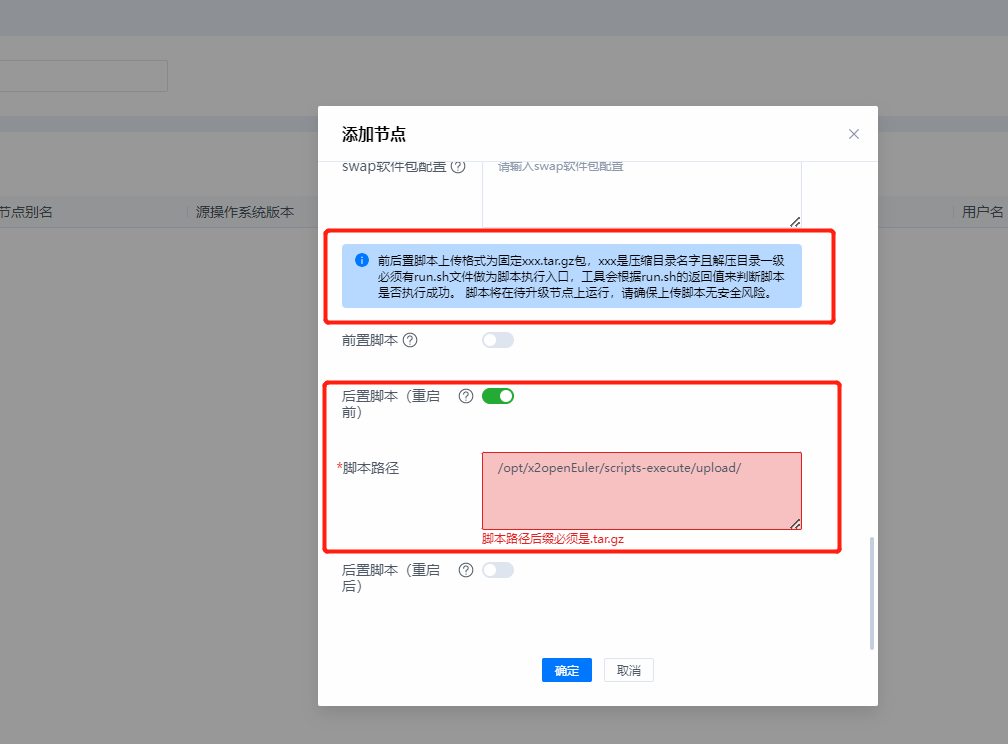Turn off 后置脚本（重启前） switch

point(497,396)
